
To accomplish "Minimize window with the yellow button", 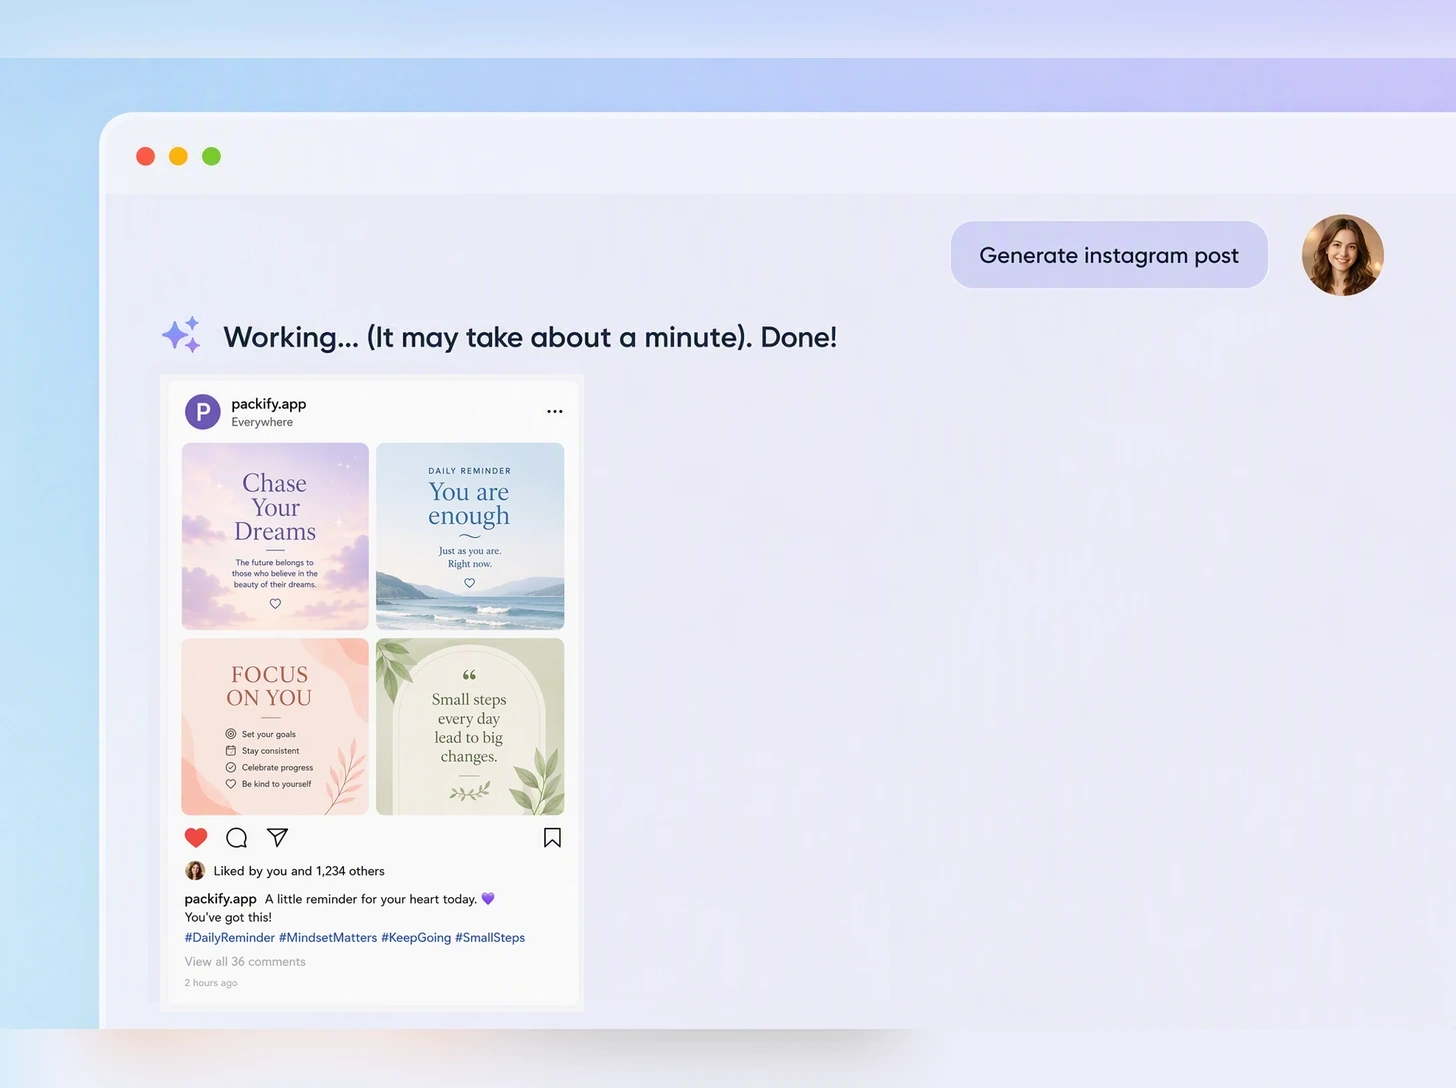I will 178,156.
